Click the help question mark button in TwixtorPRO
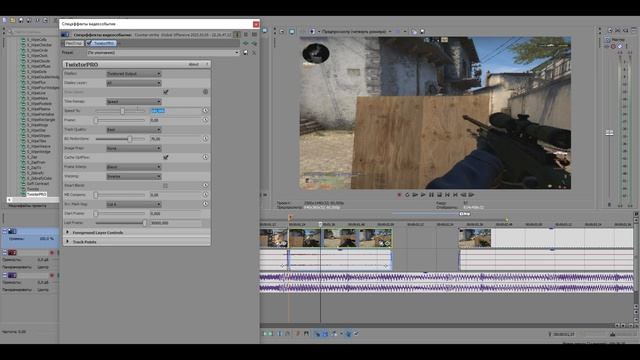Image resolution: width=640 pixels, height=360 pixels. pyautogui.click(x=207, y=64)
